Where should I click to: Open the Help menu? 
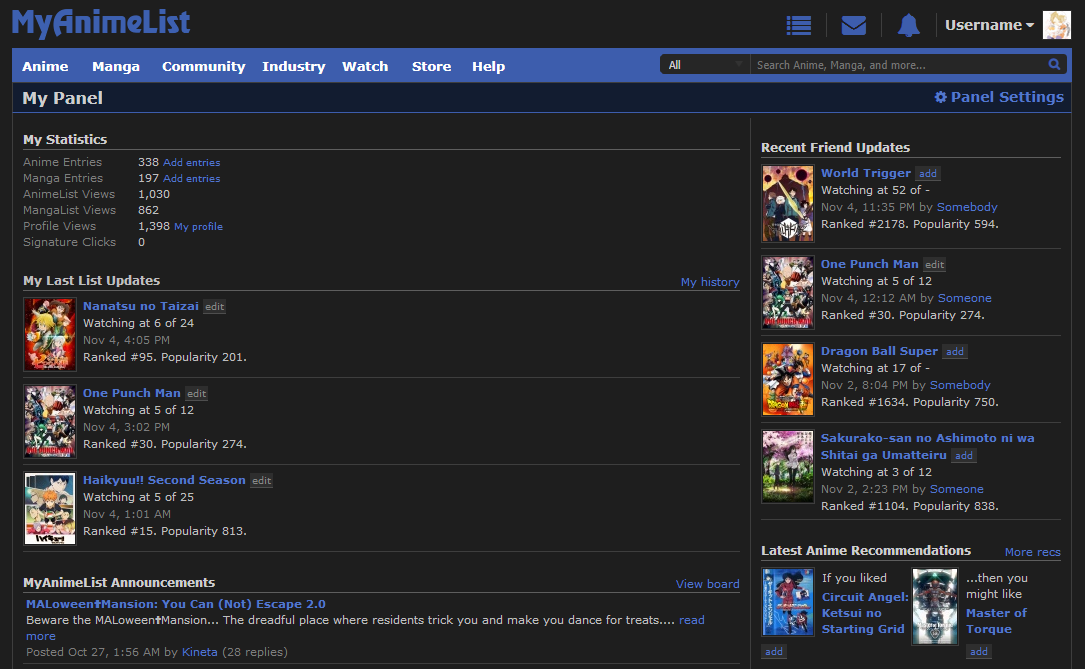coord(489,66)
